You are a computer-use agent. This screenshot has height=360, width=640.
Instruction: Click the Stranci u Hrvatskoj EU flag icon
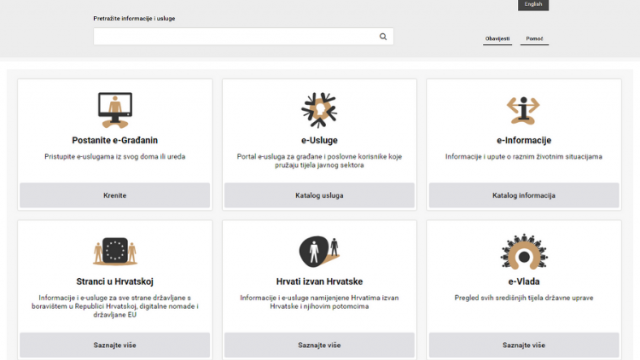click(x=115, y=251)
